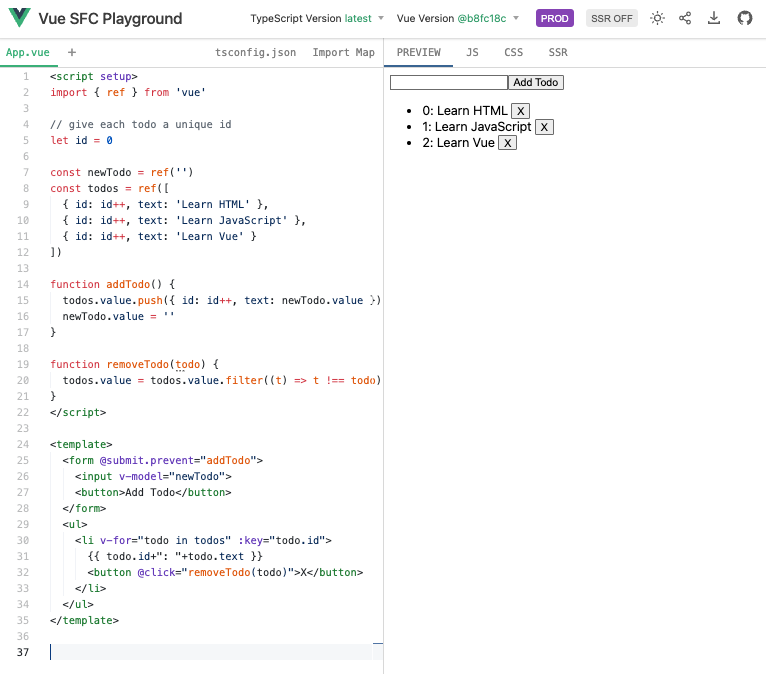
Task: Switch to the JS output tab
Action: 472,52
